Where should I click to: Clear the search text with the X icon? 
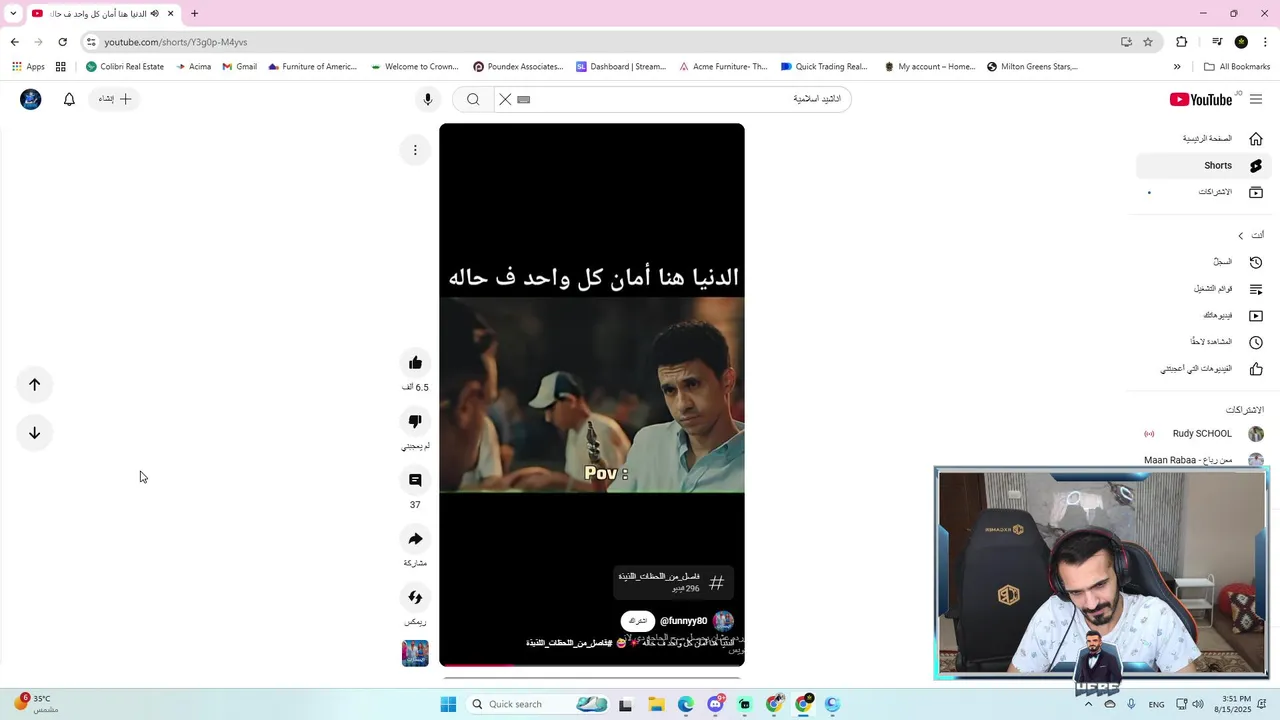click(x=505, y=99)
